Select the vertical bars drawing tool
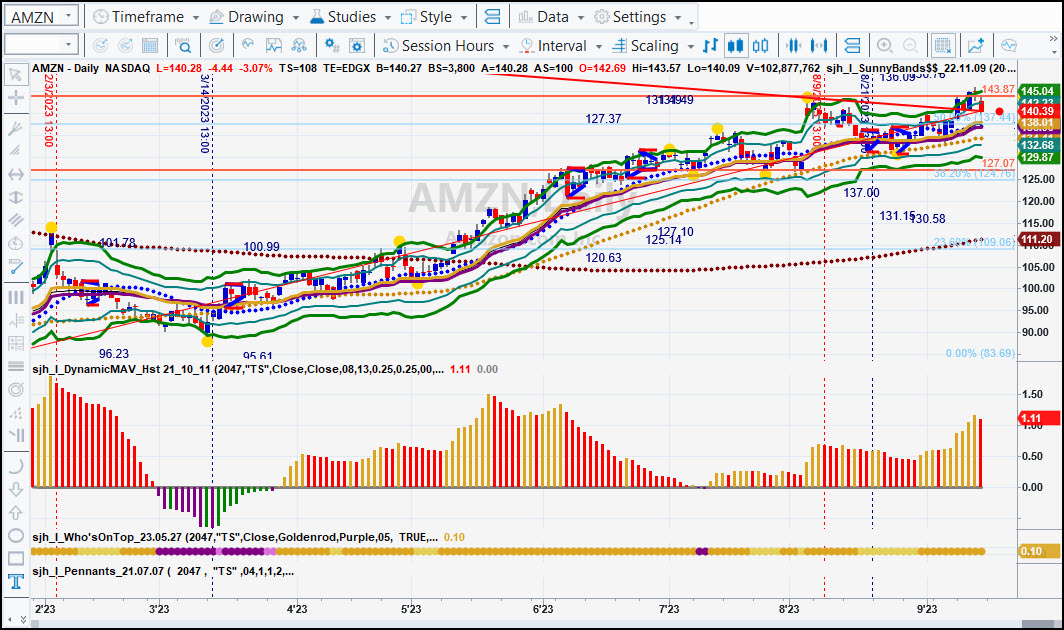The image size is (1064, 630). click(15, 297)
